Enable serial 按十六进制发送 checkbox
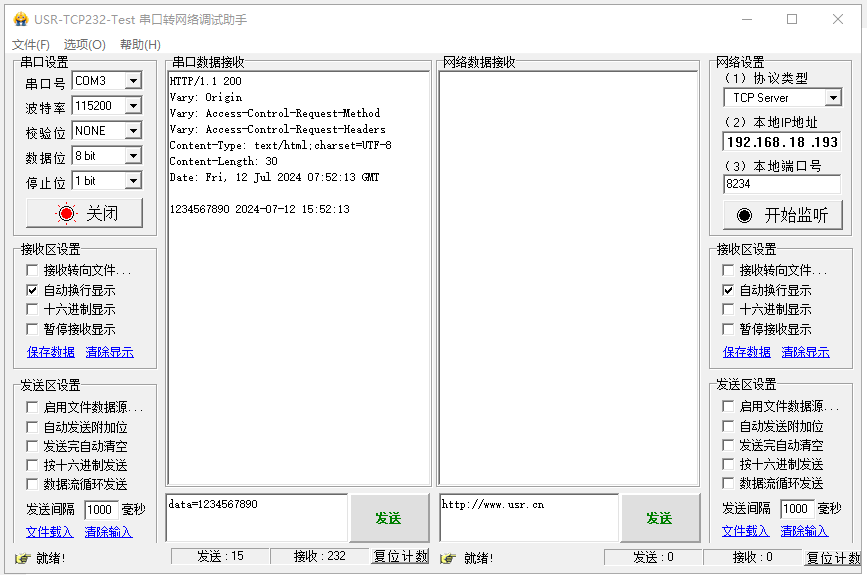The width and height of the screenshot is (867, 575). 32,465
